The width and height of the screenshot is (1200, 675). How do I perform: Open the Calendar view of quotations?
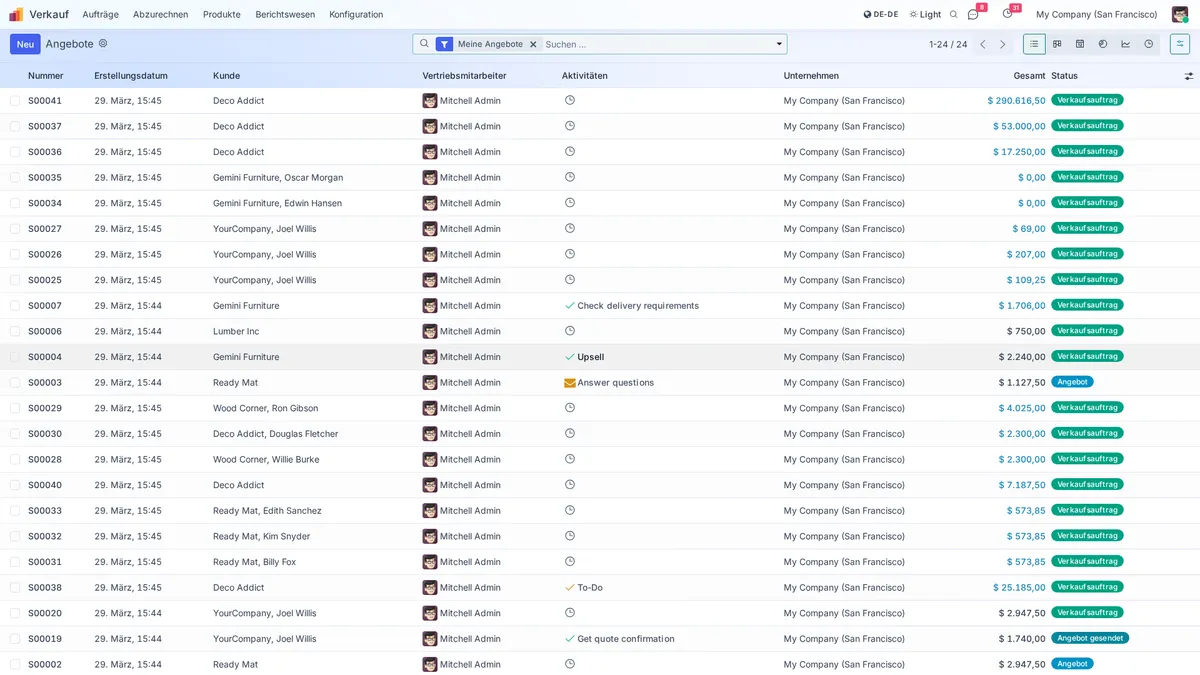[1081, 44]
